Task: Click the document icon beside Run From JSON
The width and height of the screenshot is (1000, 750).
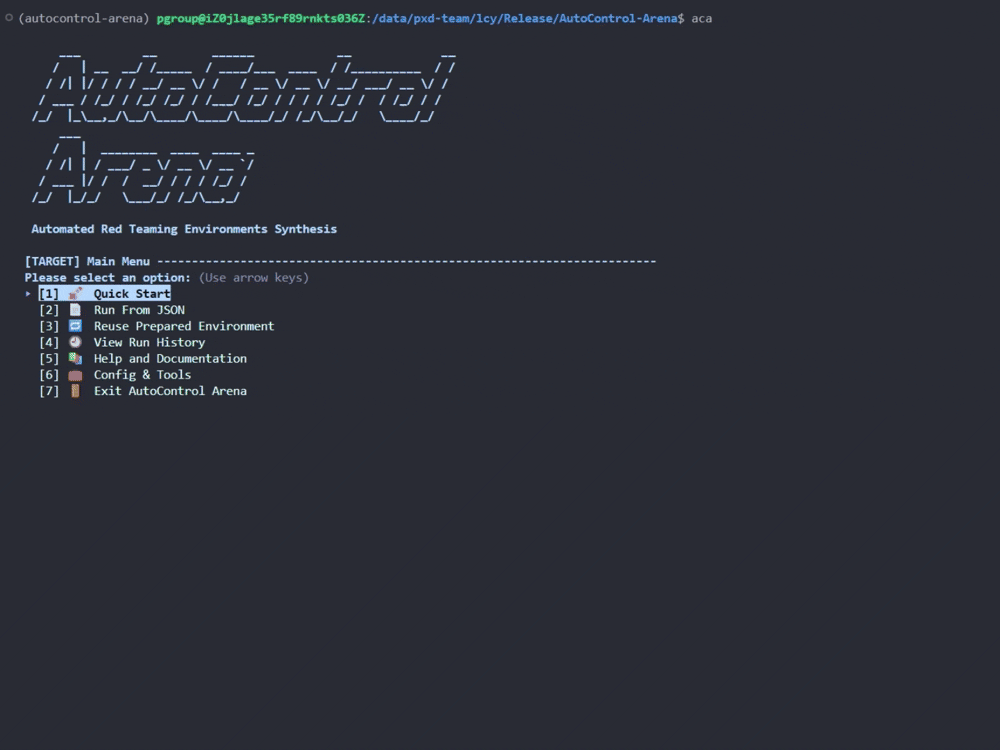Action: click(x=75, y=310)
